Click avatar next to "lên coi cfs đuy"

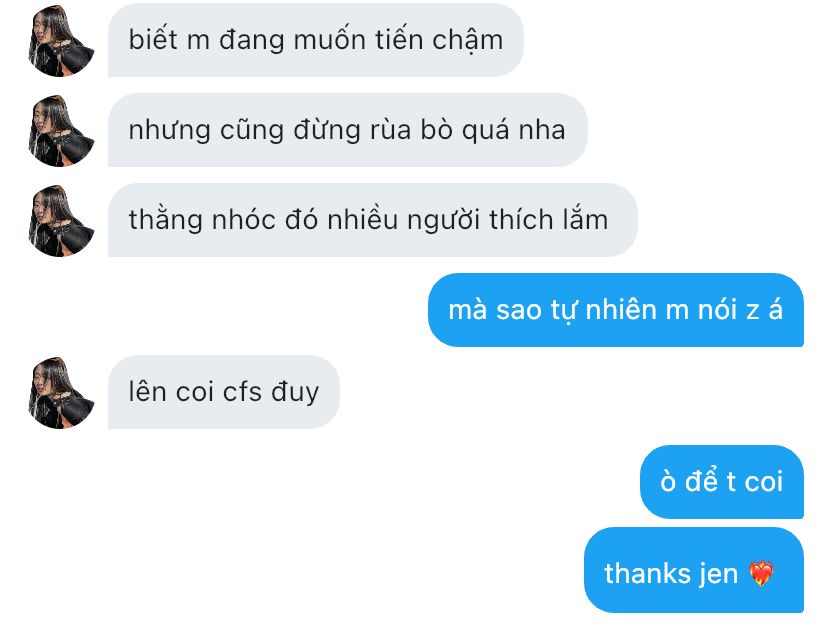[61, 392]
